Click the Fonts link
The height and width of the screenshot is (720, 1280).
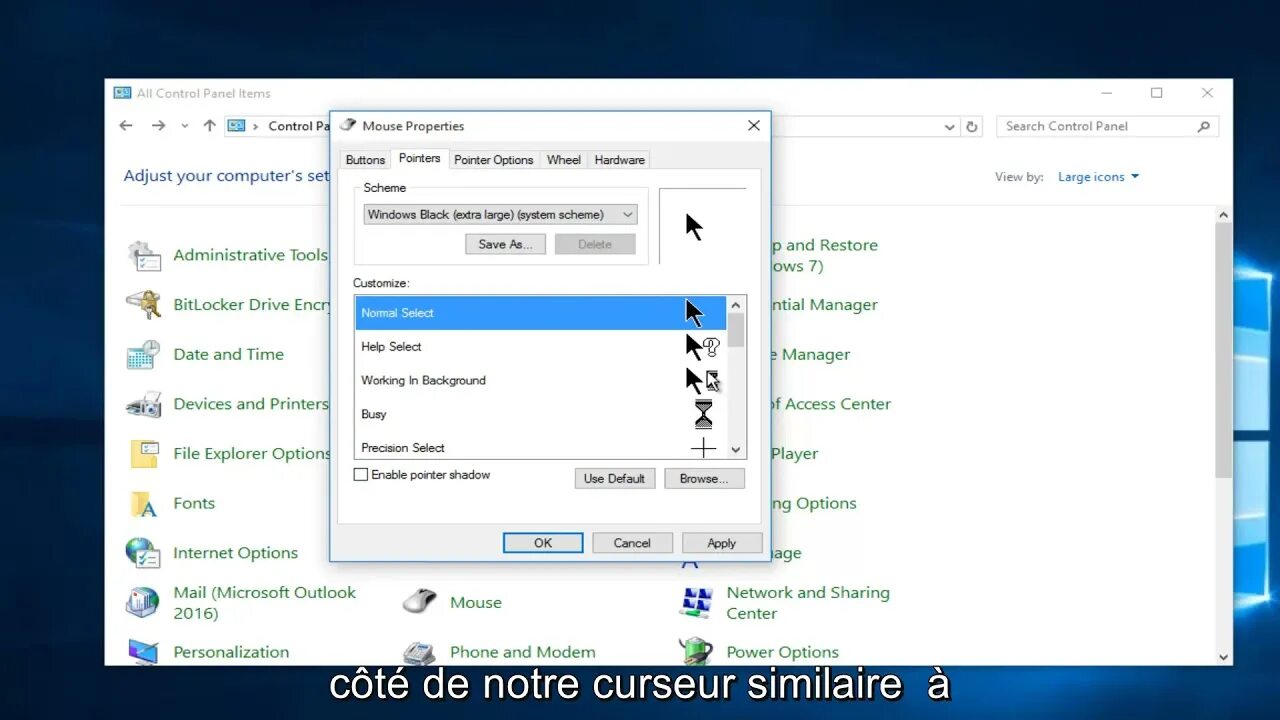coord(194,503)
